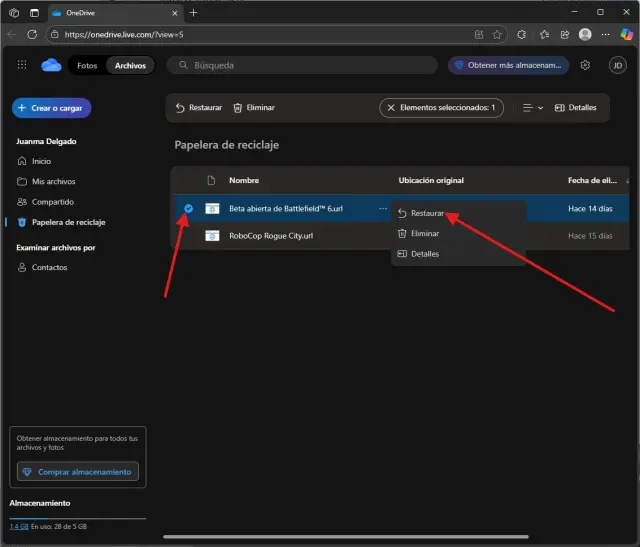Uncheck the Battlefield 6 file checkbox
The image size is (640, 547).
(x=188, y=208)
